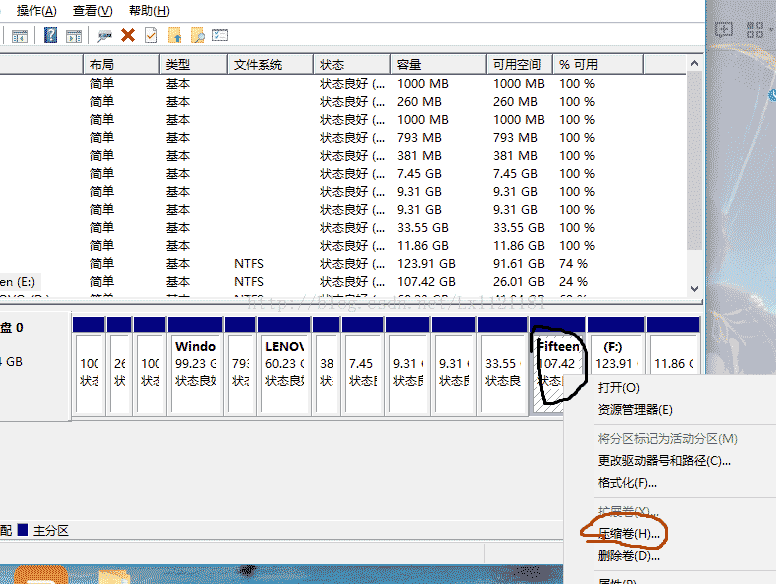Open the 查看(V) menu
The width and height of the screenshot is (776, 584).
92,10
